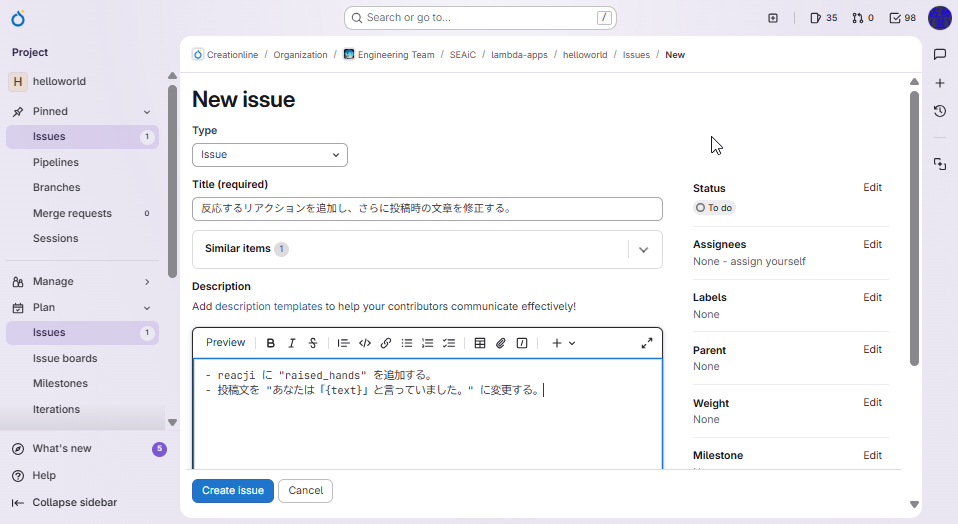Add a table to the description
958x524 pixels.
tap(480, 343)
